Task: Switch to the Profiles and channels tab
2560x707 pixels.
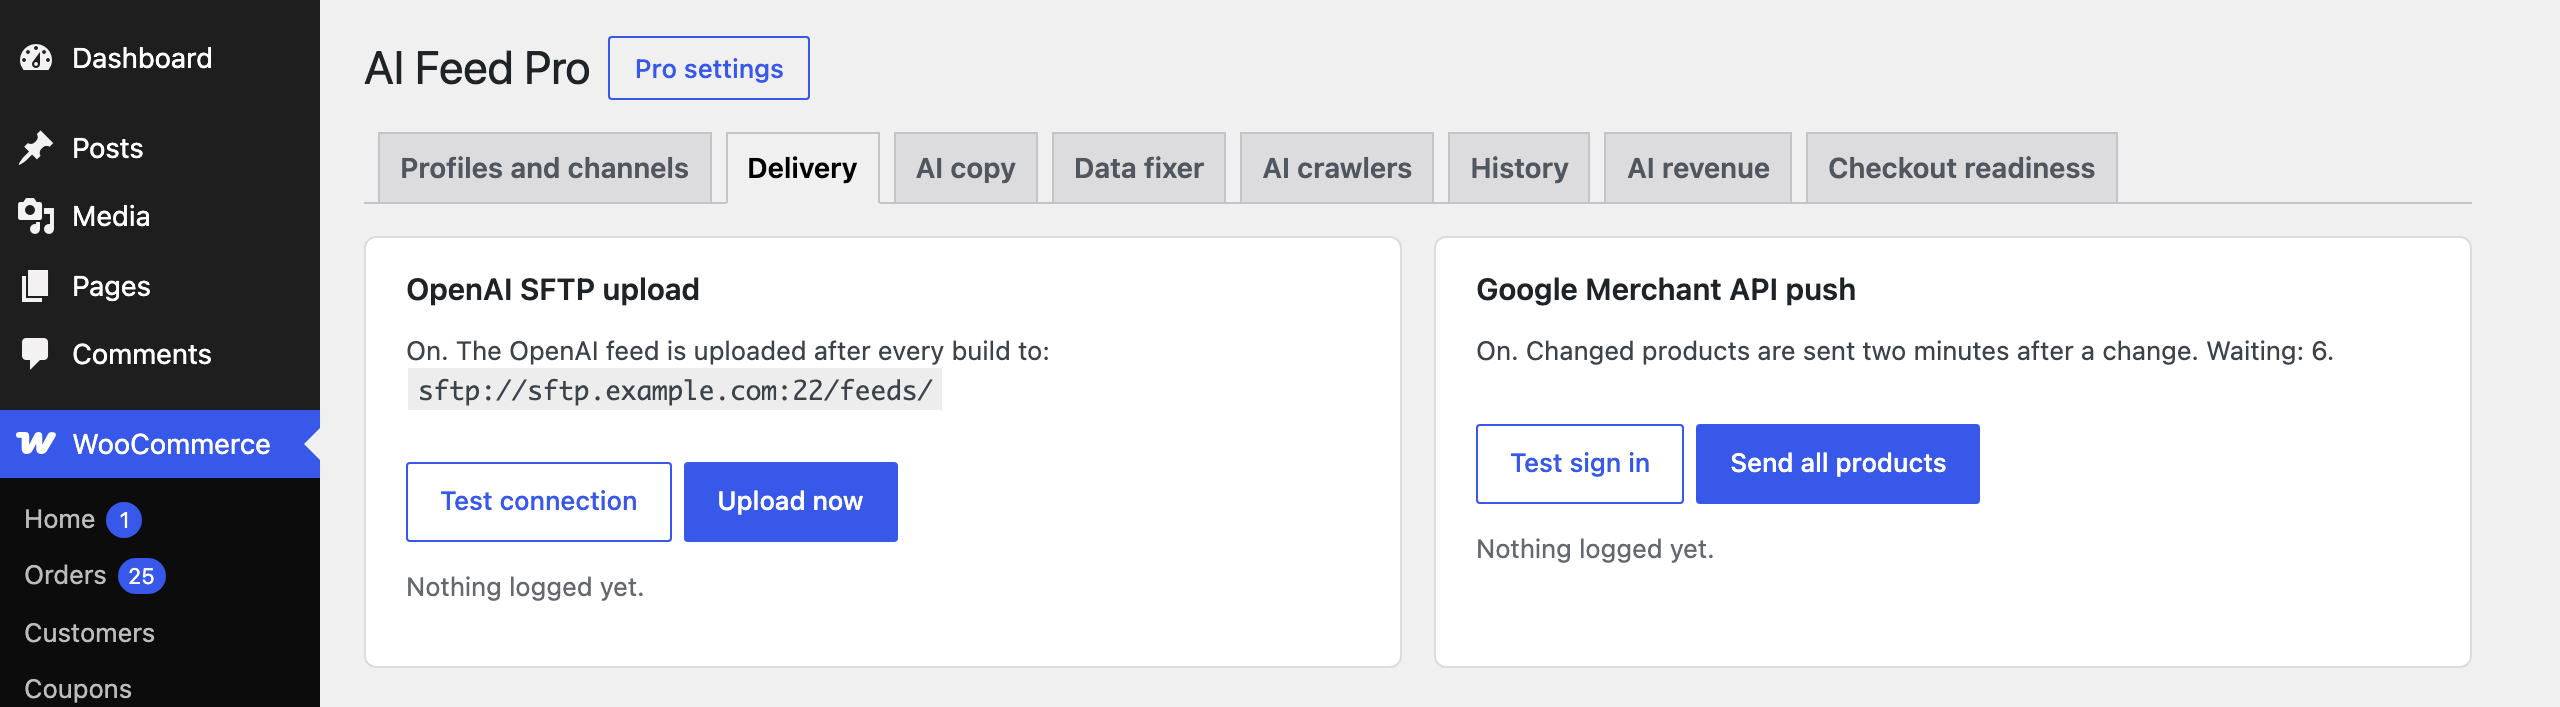Action: 545,168
